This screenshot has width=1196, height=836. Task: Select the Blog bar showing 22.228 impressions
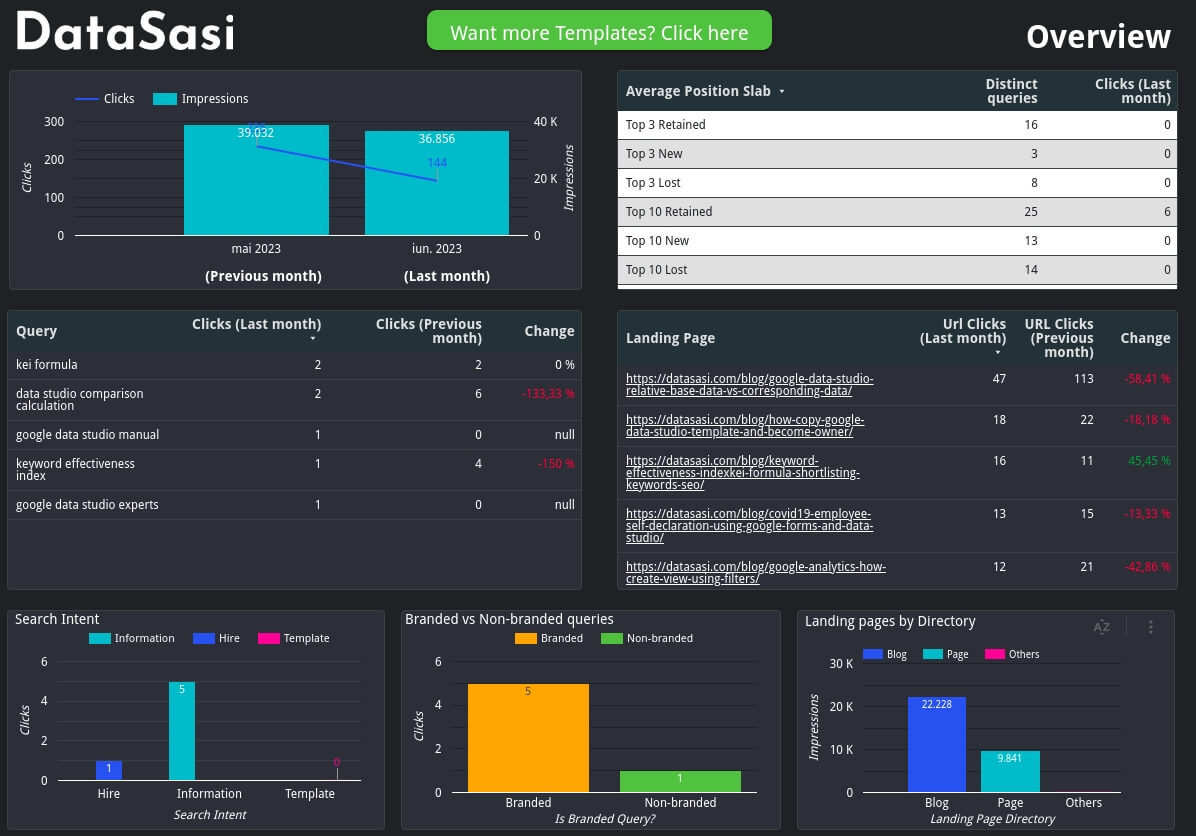click(936, 744)
